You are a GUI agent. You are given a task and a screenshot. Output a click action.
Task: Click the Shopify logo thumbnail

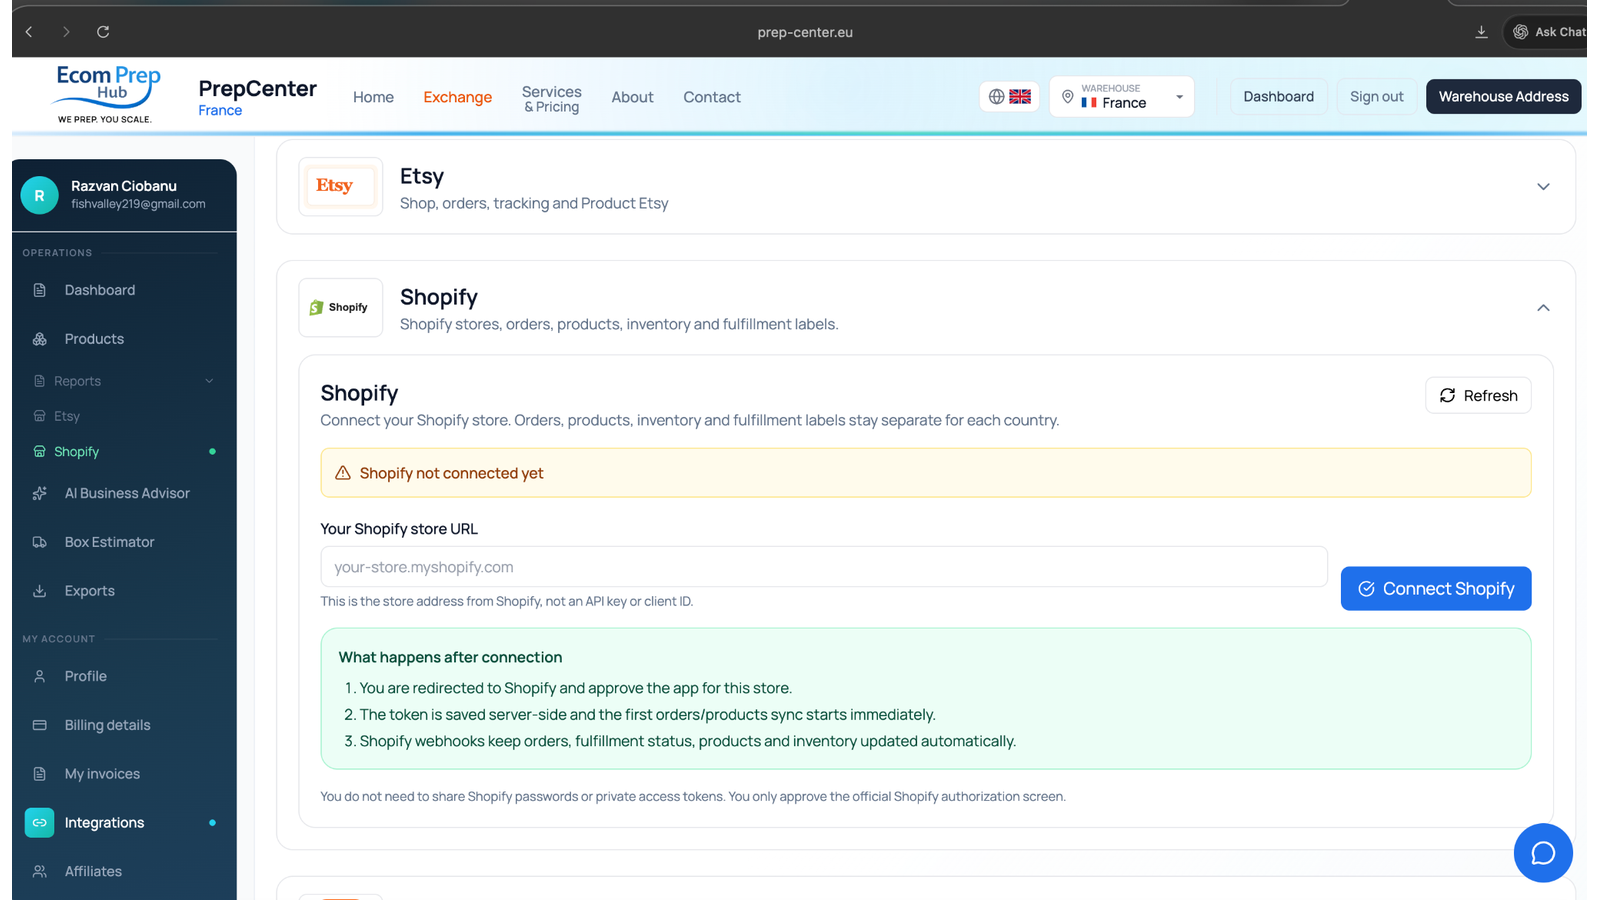tap(340, 308)
